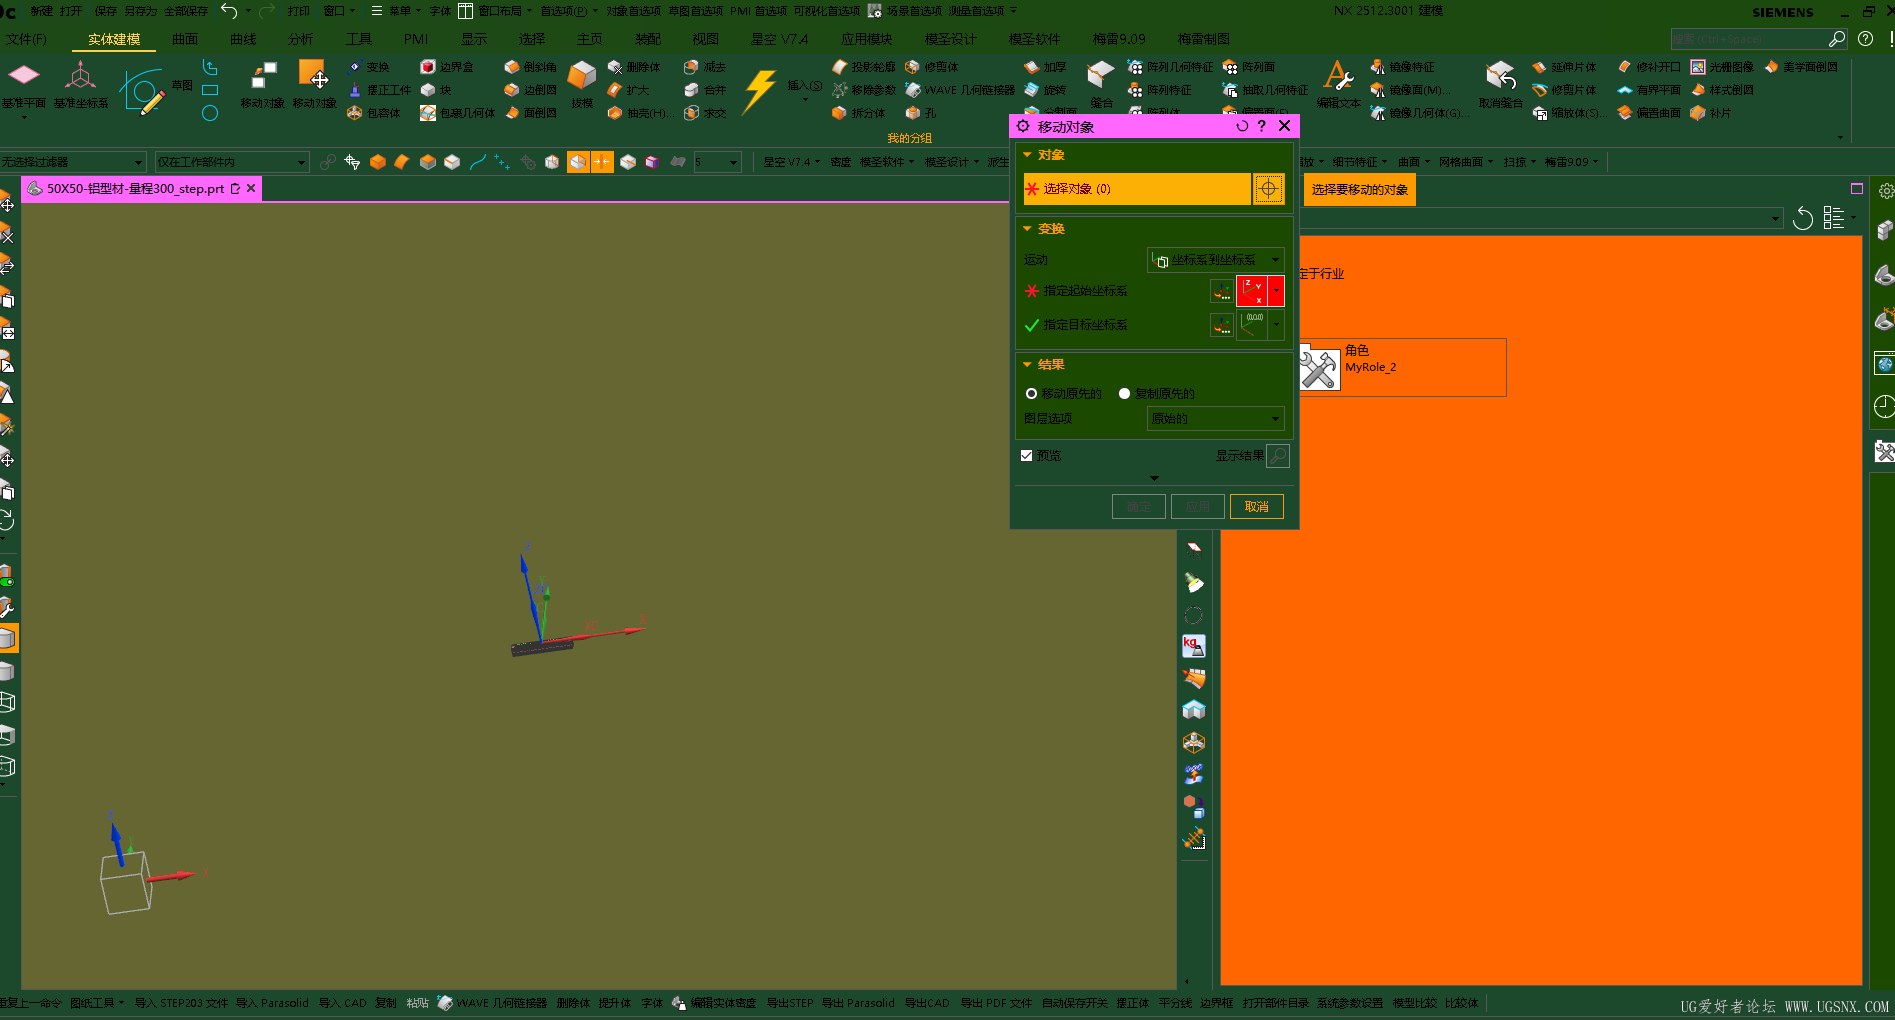Switch to the 曲线 ribbon tab

(243, 39)
